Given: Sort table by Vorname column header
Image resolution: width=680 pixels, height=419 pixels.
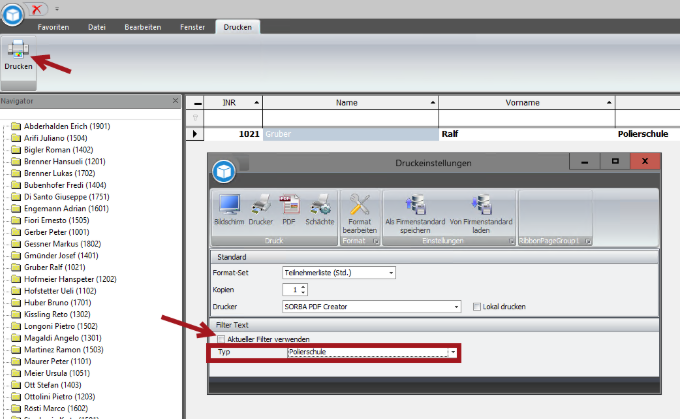Looking at the screenshot, I should coord(526,102).
